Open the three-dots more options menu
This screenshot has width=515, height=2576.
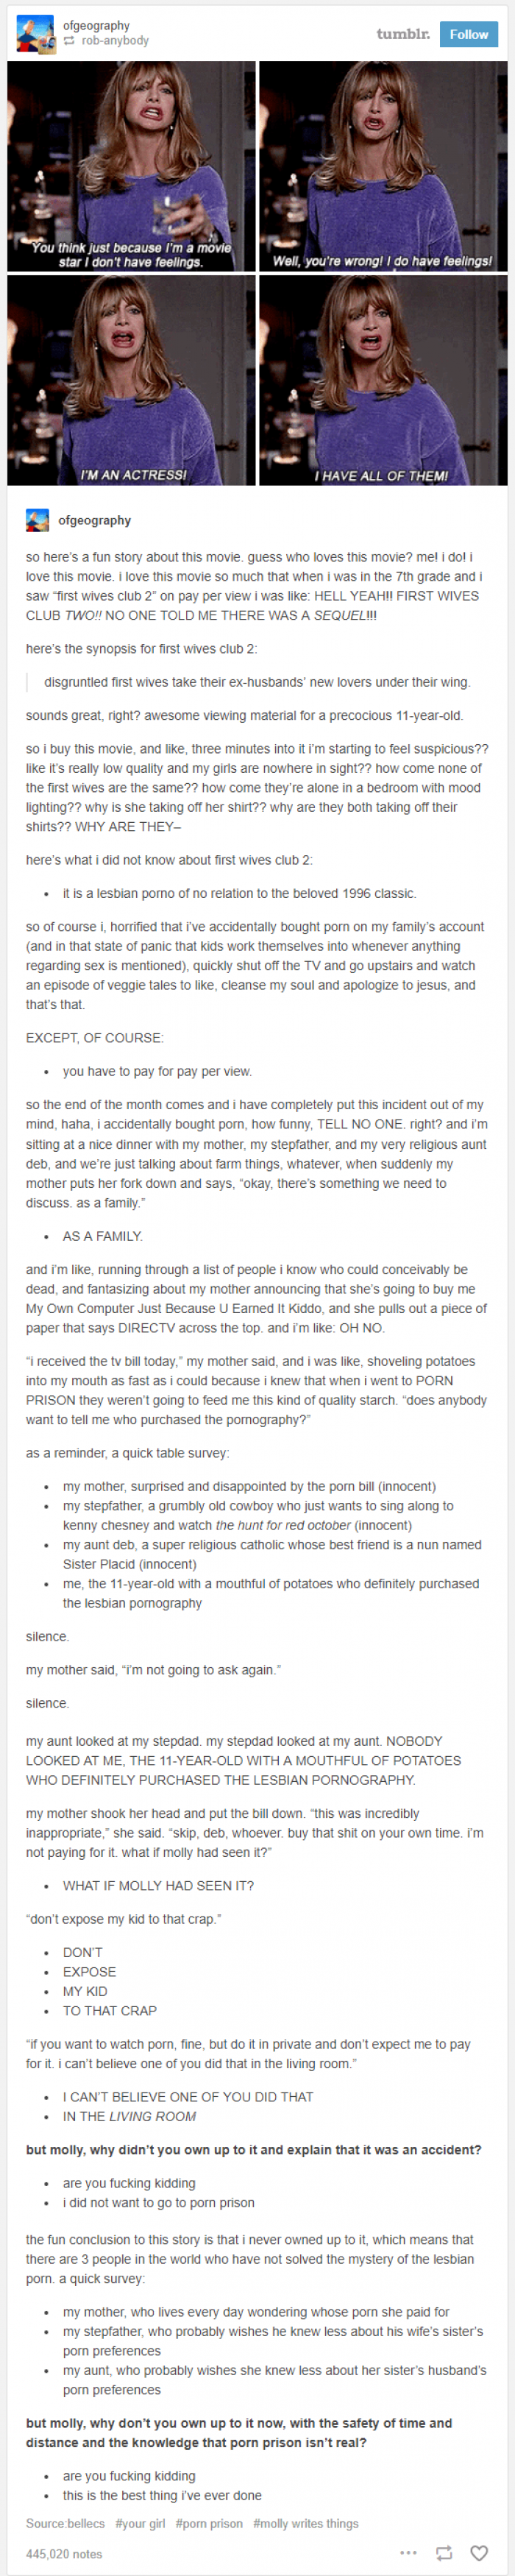(x=409, y=2552)
